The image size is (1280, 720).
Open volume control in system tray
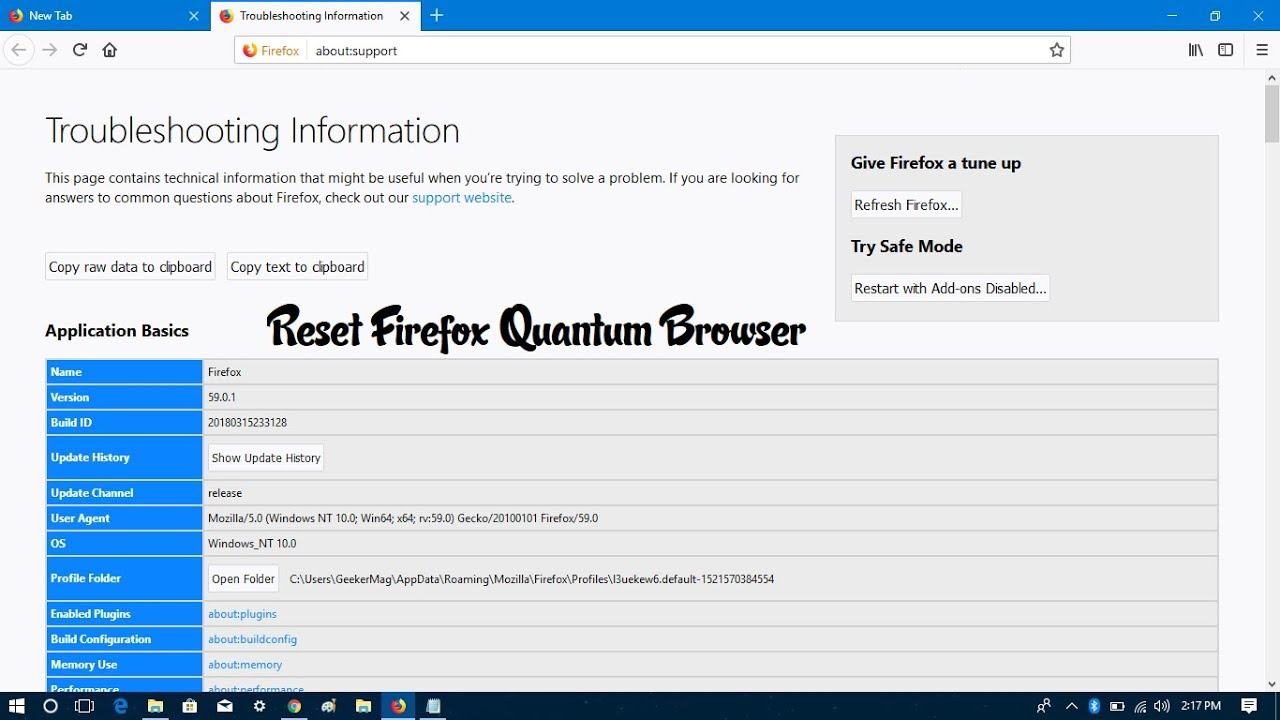(1162, 706)
